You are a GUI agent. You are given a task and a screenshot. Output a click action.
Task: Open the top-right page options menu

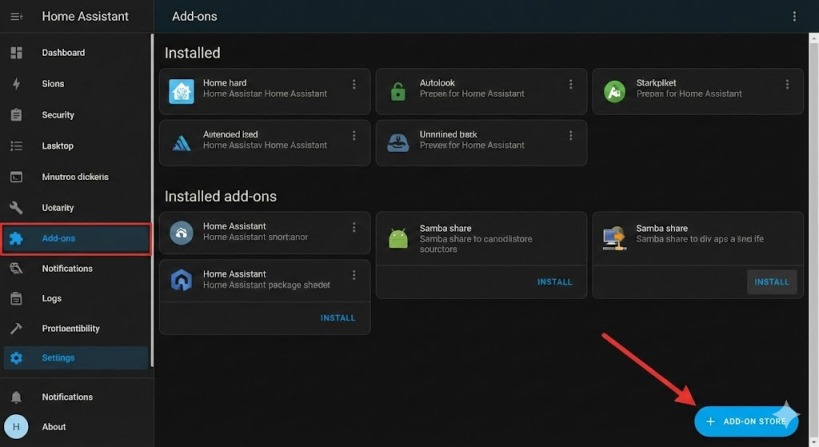(795, 17)
